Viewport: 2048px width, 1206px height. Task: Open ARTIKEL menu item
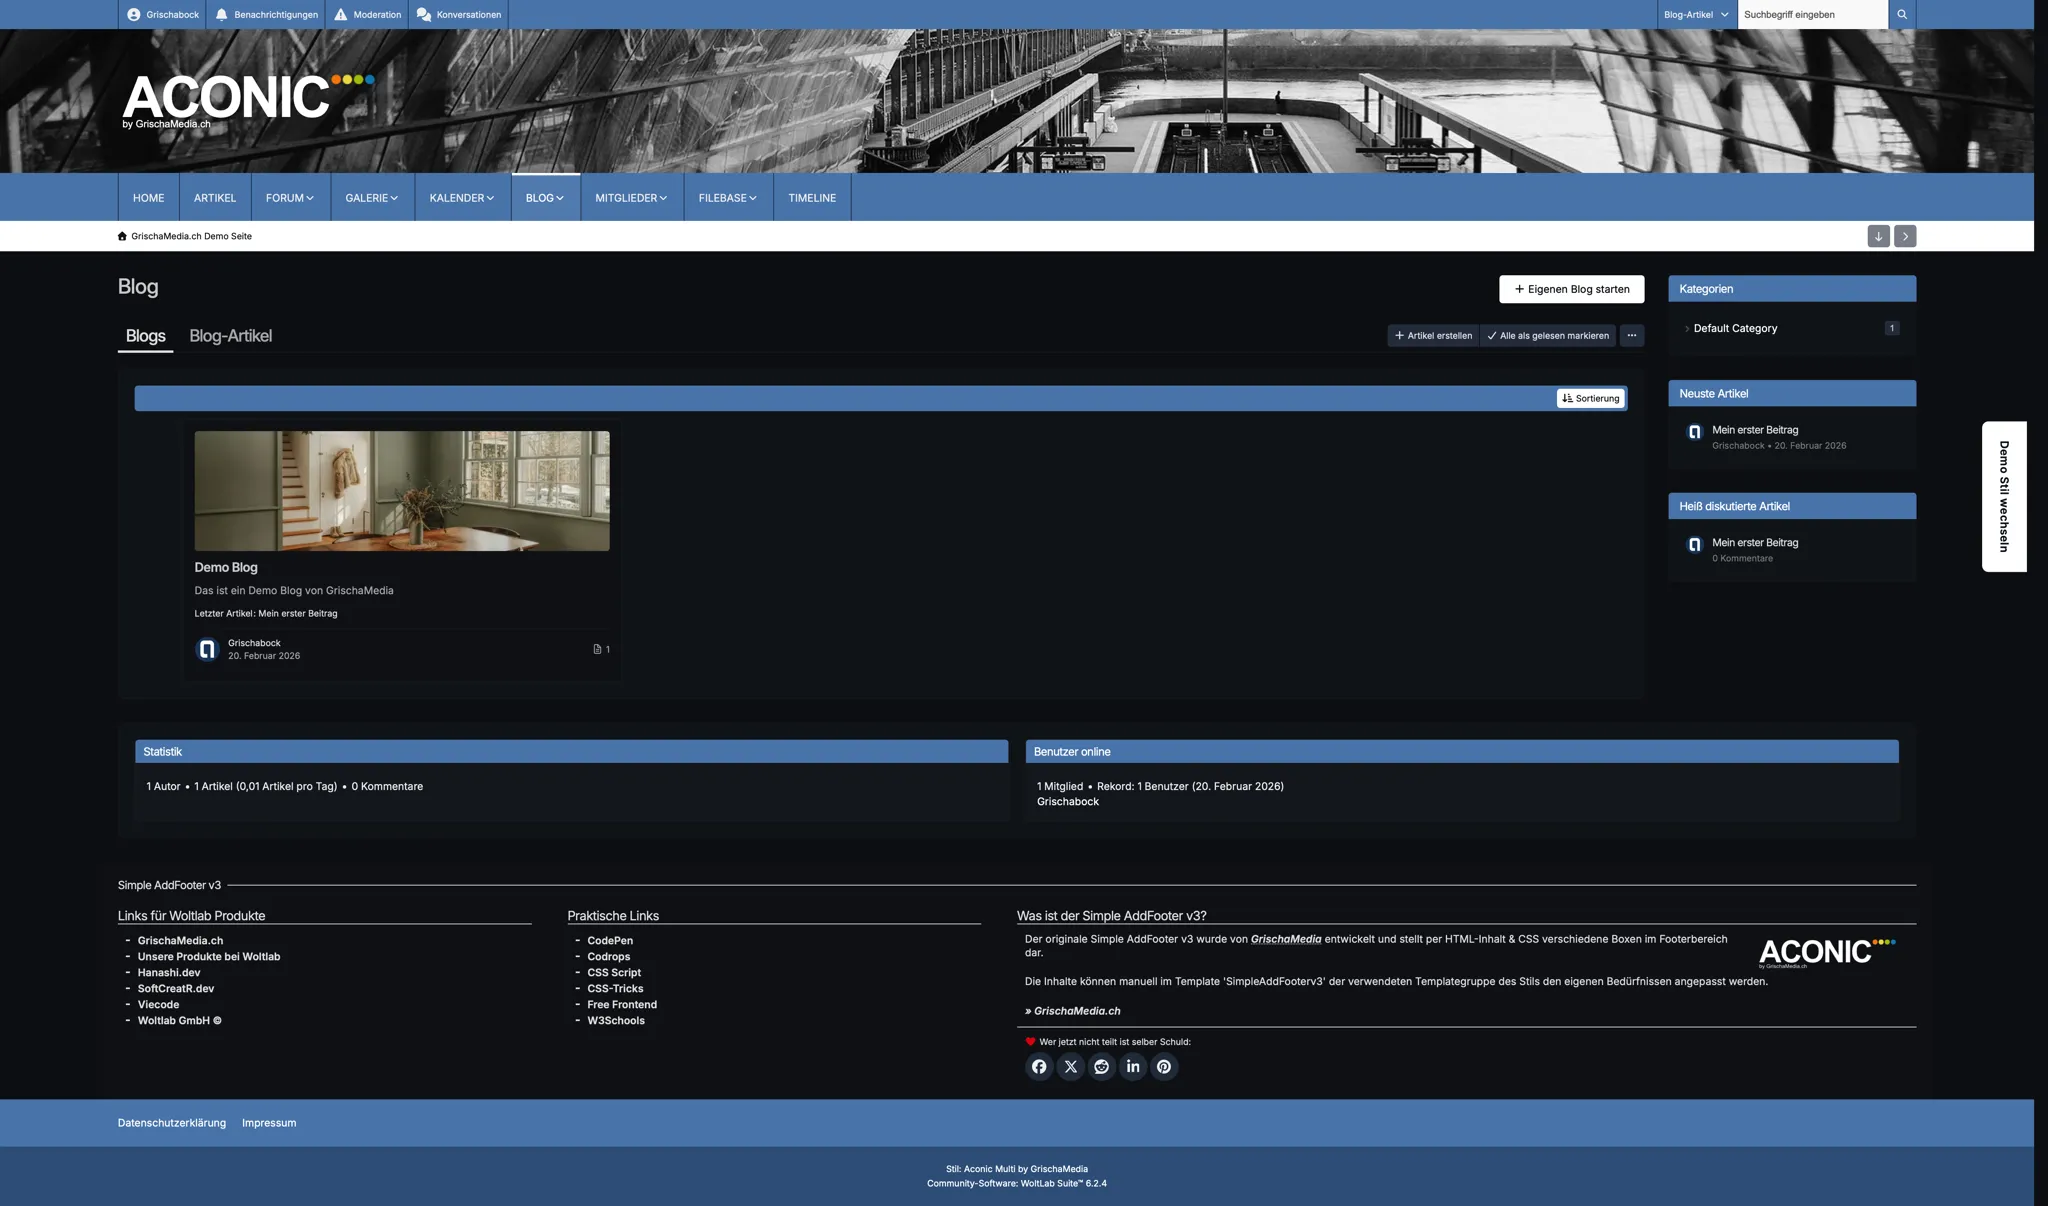point(215,198)
